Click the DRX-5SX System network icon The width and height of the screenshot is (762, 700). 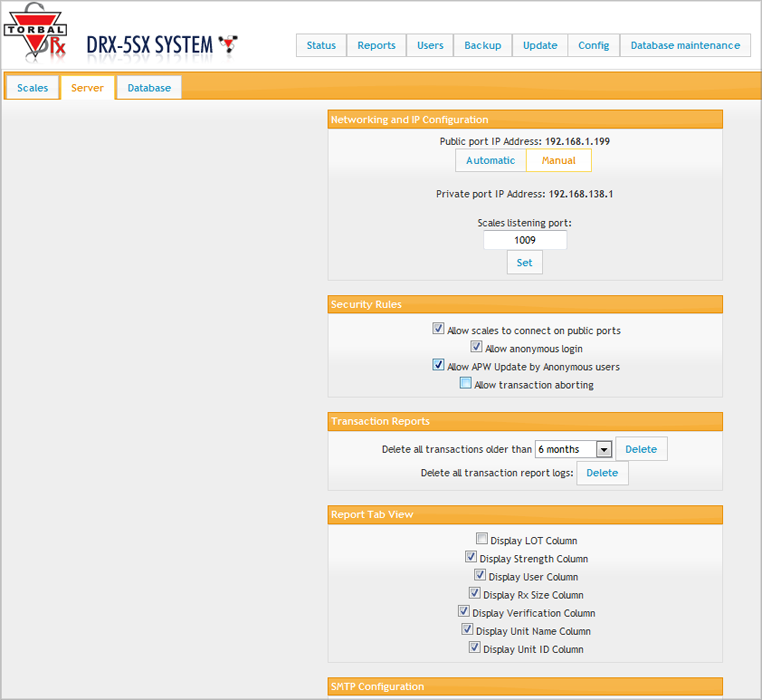point(229,44)
